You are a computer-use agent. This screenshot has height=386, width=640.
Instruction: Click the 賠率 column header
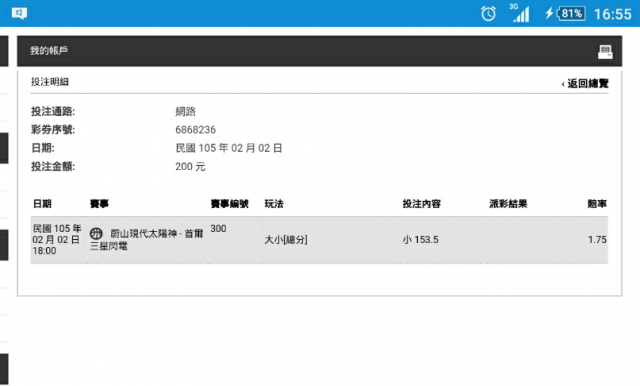click(x=597, y=204)
